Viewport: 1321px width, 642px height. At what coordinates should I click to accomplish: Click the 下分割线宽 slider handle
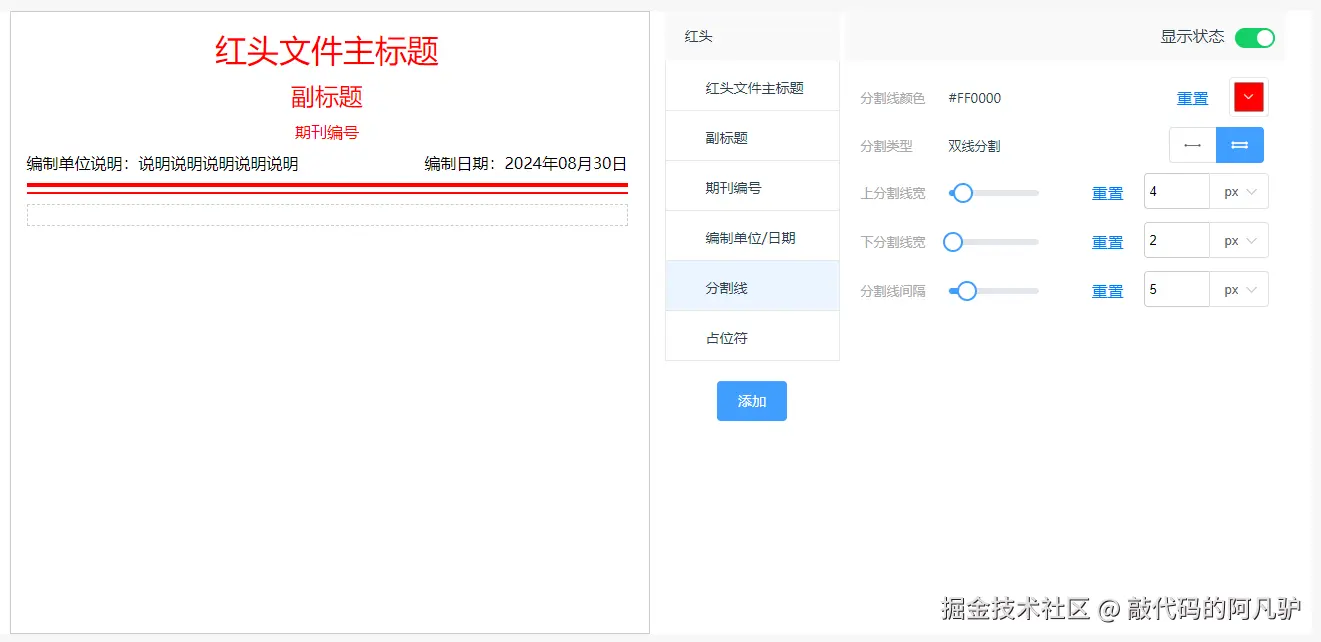tap(953, 242)
